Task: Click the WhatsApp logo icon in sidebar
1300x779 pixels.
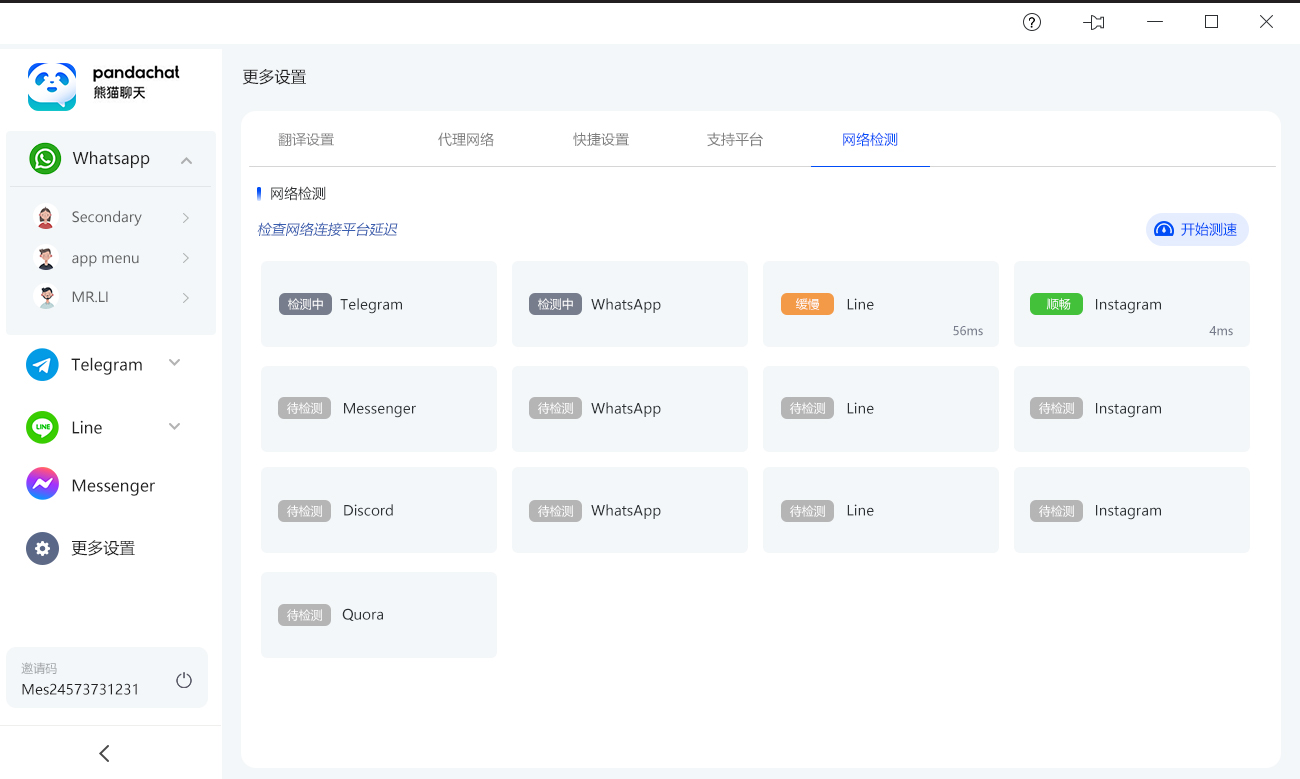Action: pyautogui.click(x=45, y=159)
